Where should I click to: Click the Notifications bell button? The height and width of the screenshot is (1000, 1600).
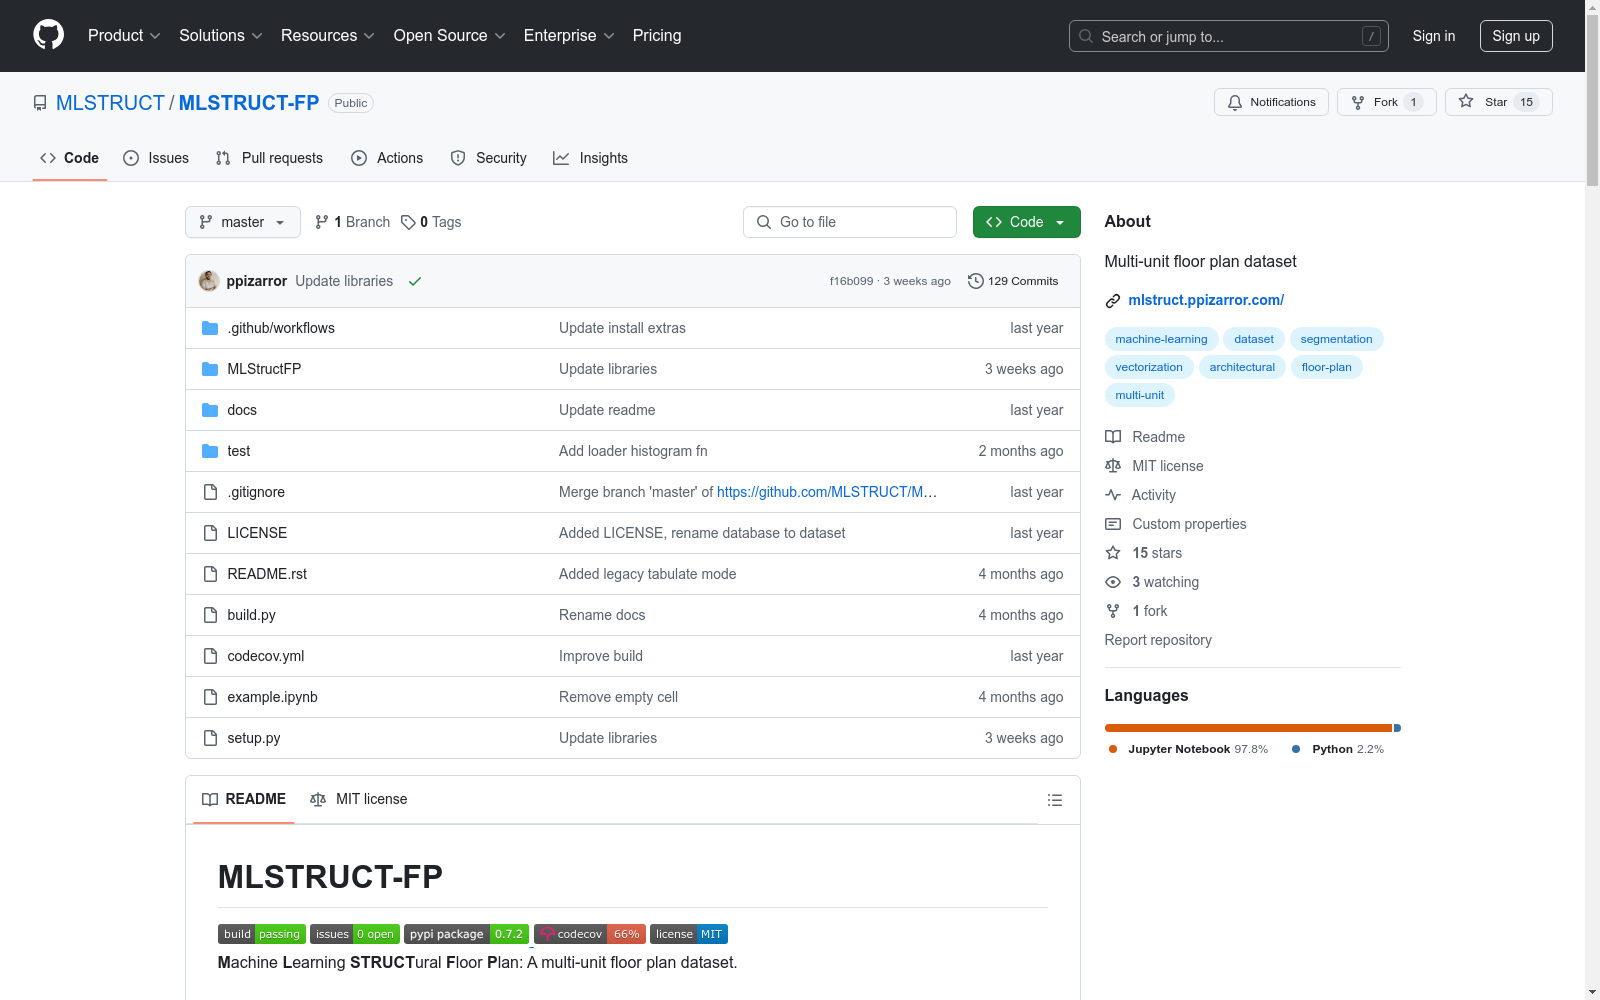(1271, 102)
